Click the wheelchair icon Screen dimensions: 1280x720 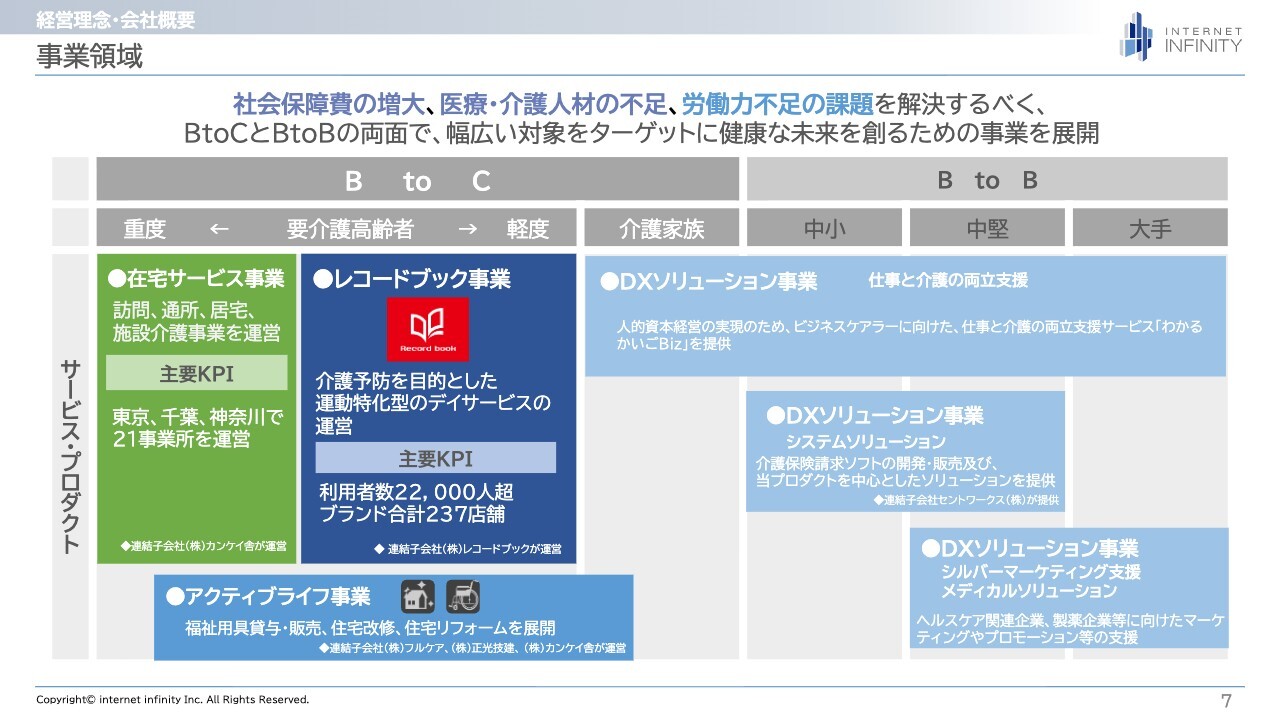462,597
